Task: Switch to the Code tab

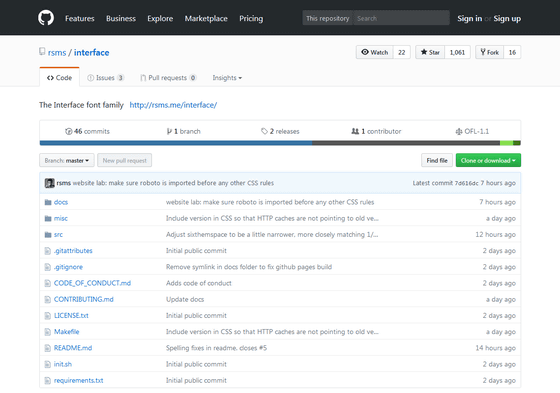Action: pos(59,78)
